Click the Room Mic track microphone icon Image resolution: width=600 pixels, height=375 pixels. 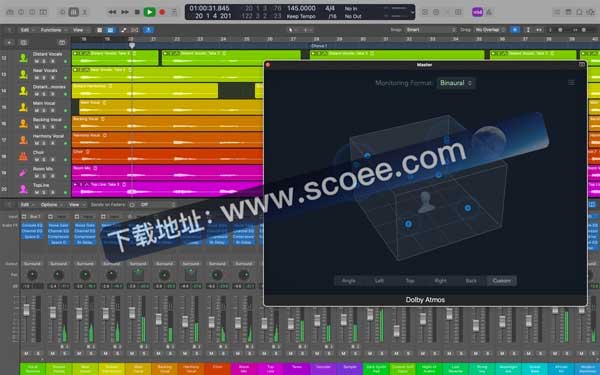(23, 173)
